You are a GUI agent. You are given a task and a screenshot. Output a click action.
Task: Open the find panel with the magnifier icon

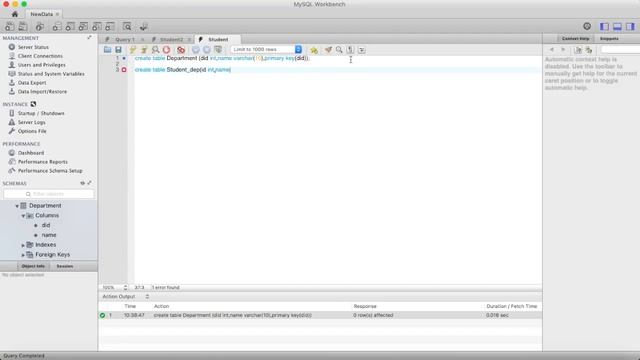click(339, 50)
